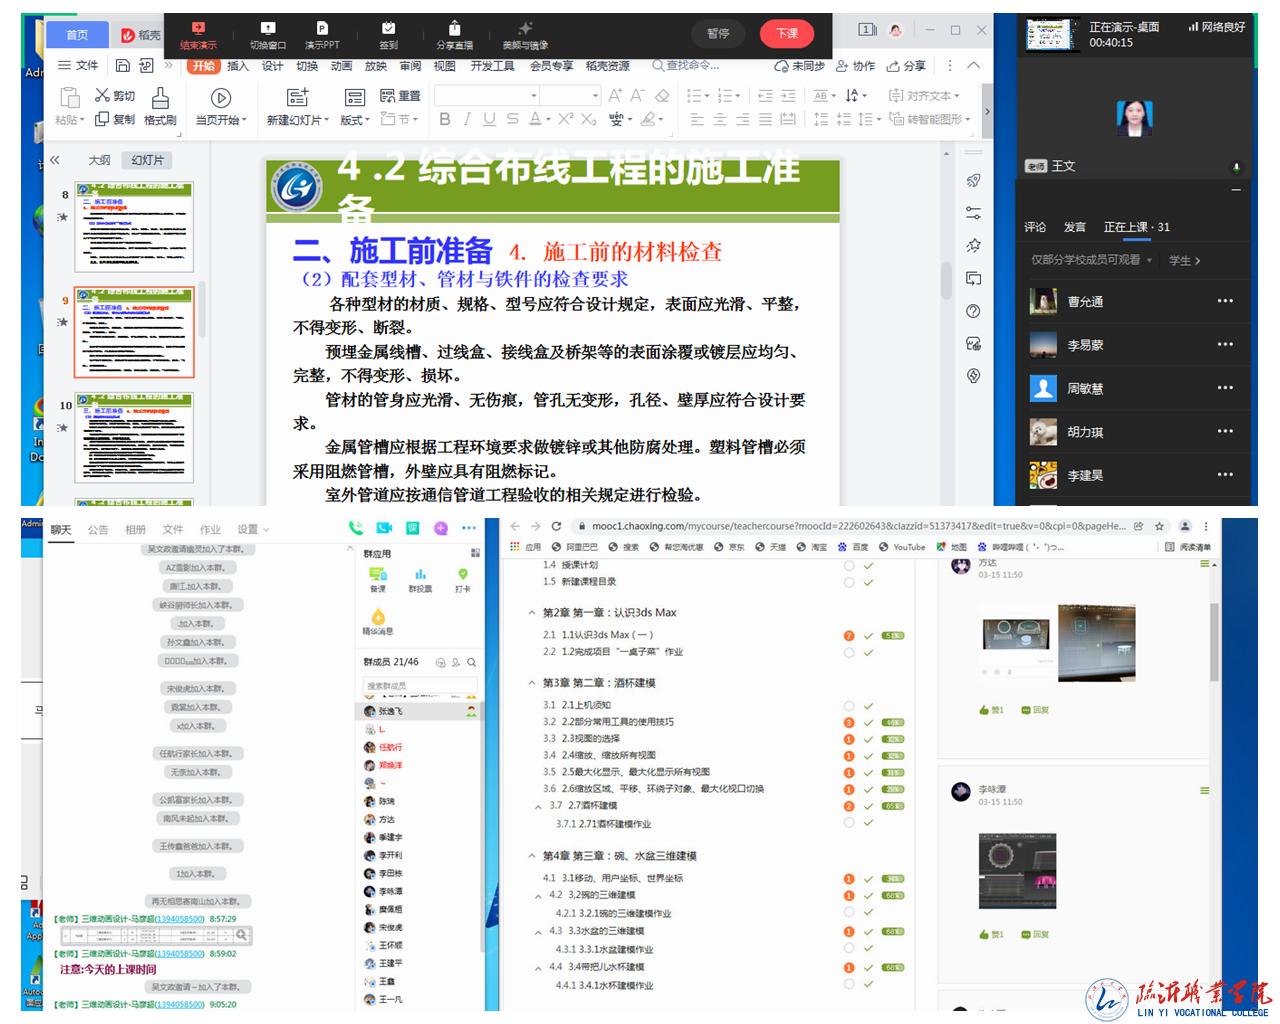Open the 演示PPT present icon
The height and width of the screenshot is (1024, 1280).
coord(322,29)
